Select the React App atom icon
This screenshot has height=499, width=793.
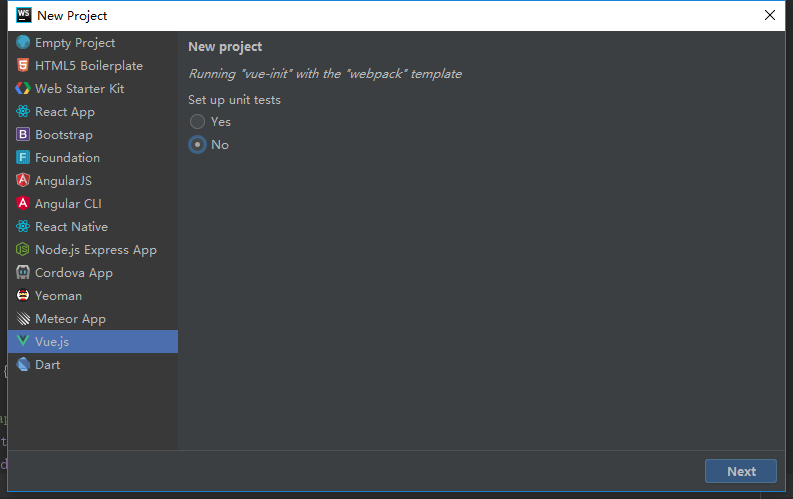pos(23,111)
